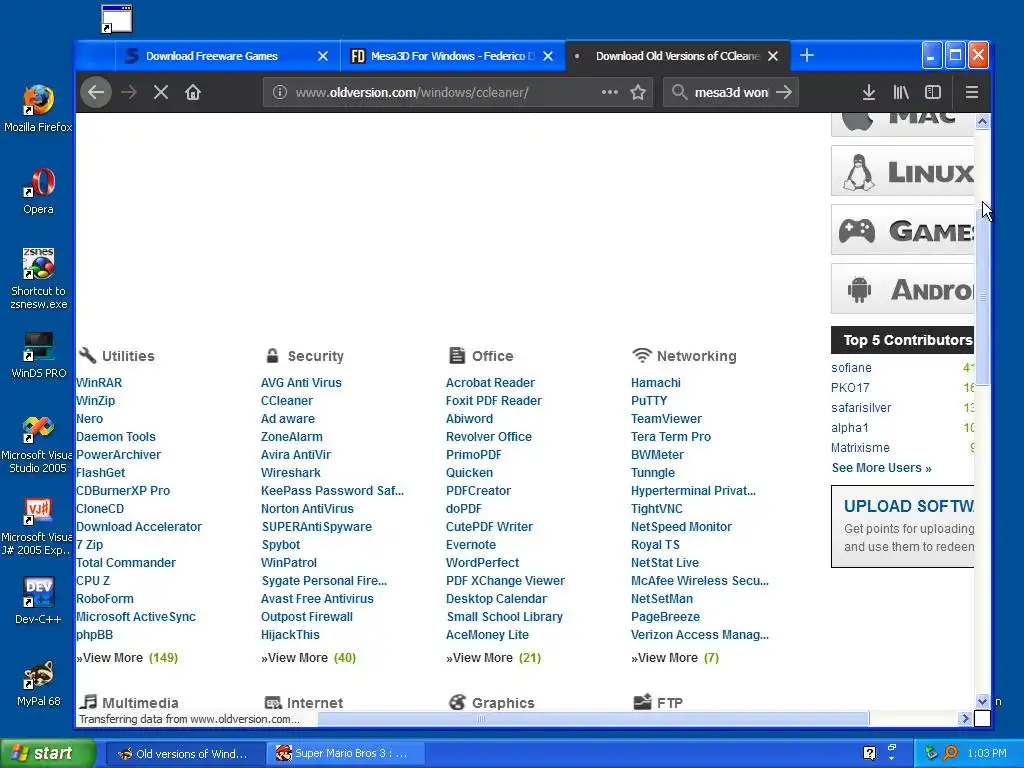Open the Evernote link

471,545
